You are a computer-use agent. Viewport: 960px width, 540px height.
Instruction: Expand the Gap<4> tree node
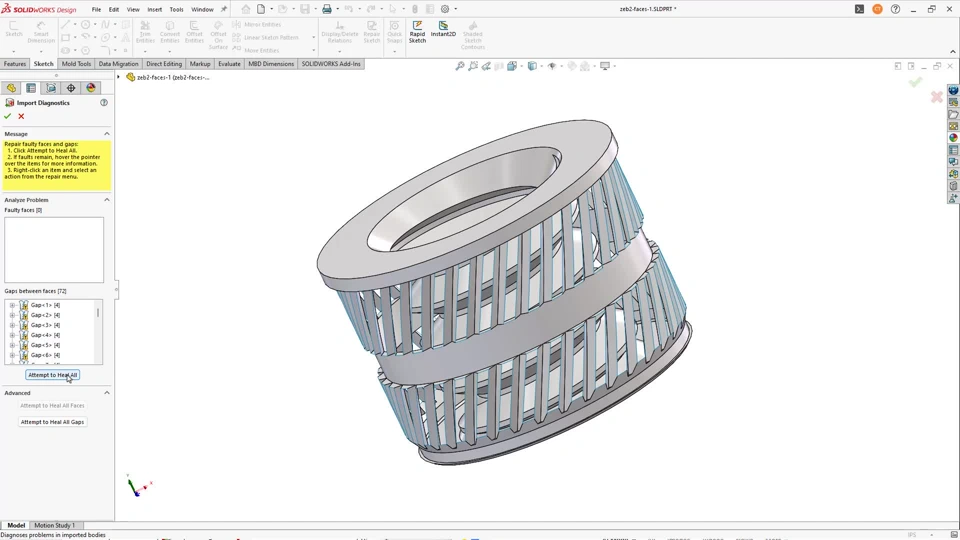click(12, 335)
